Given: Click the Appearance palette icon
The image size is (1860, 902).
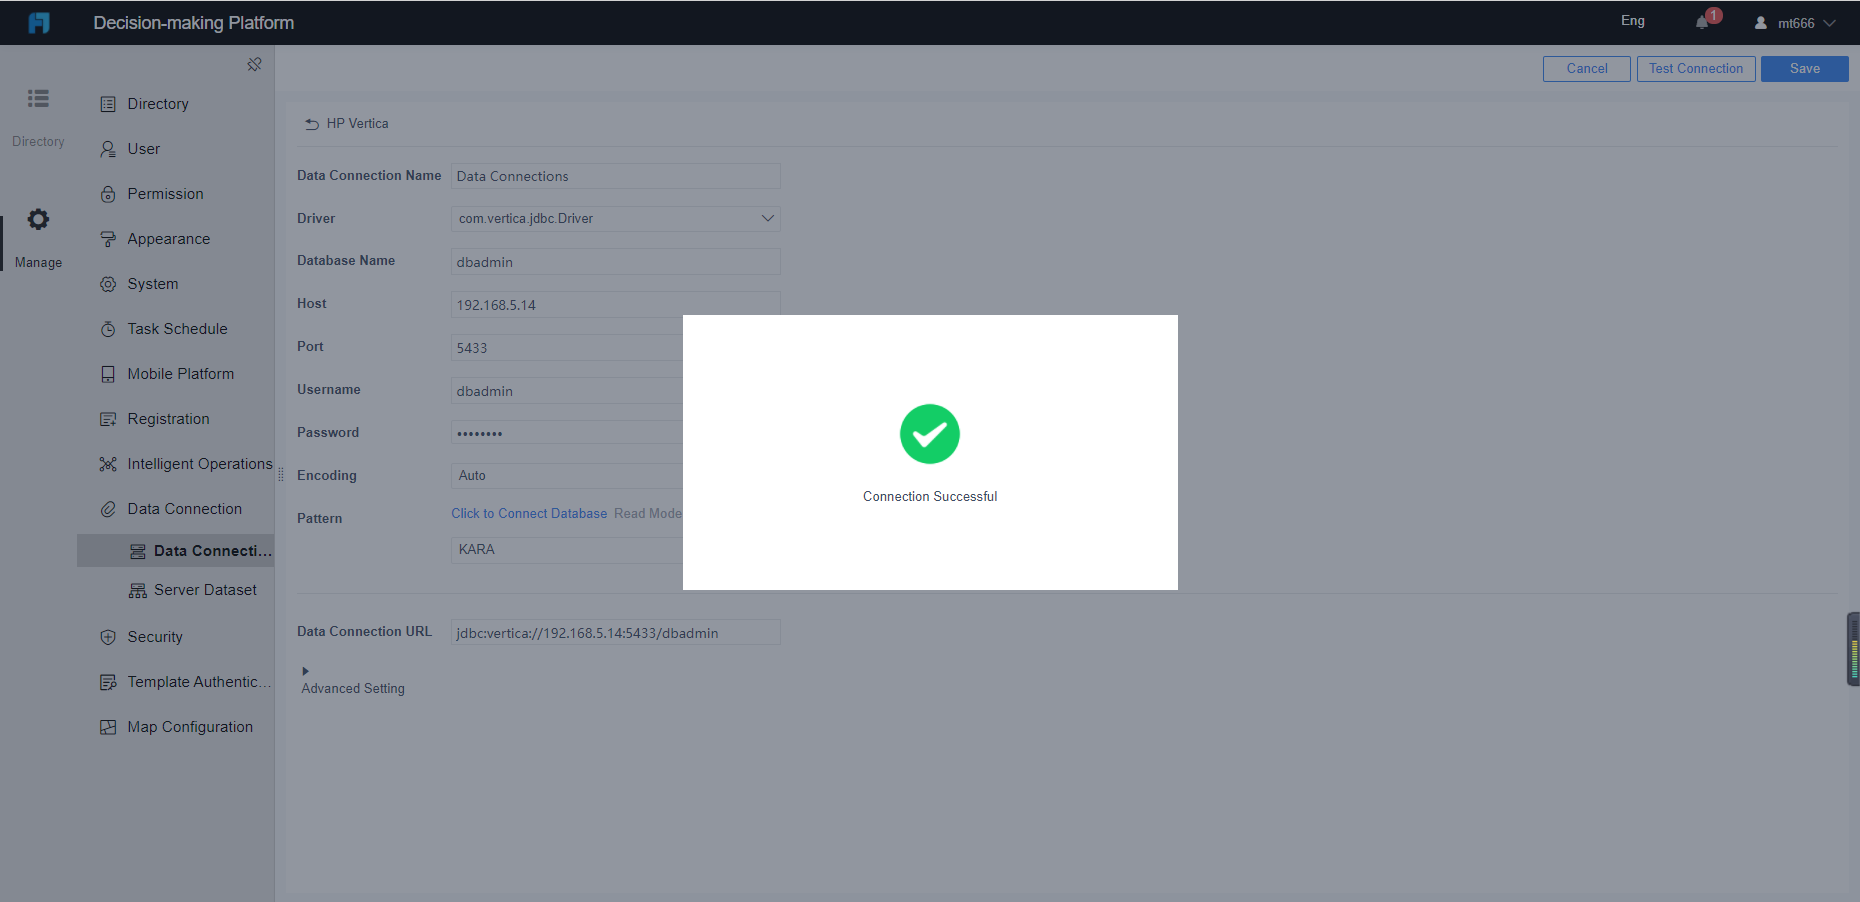Looking at the screenshot, I should coord(108,238).
